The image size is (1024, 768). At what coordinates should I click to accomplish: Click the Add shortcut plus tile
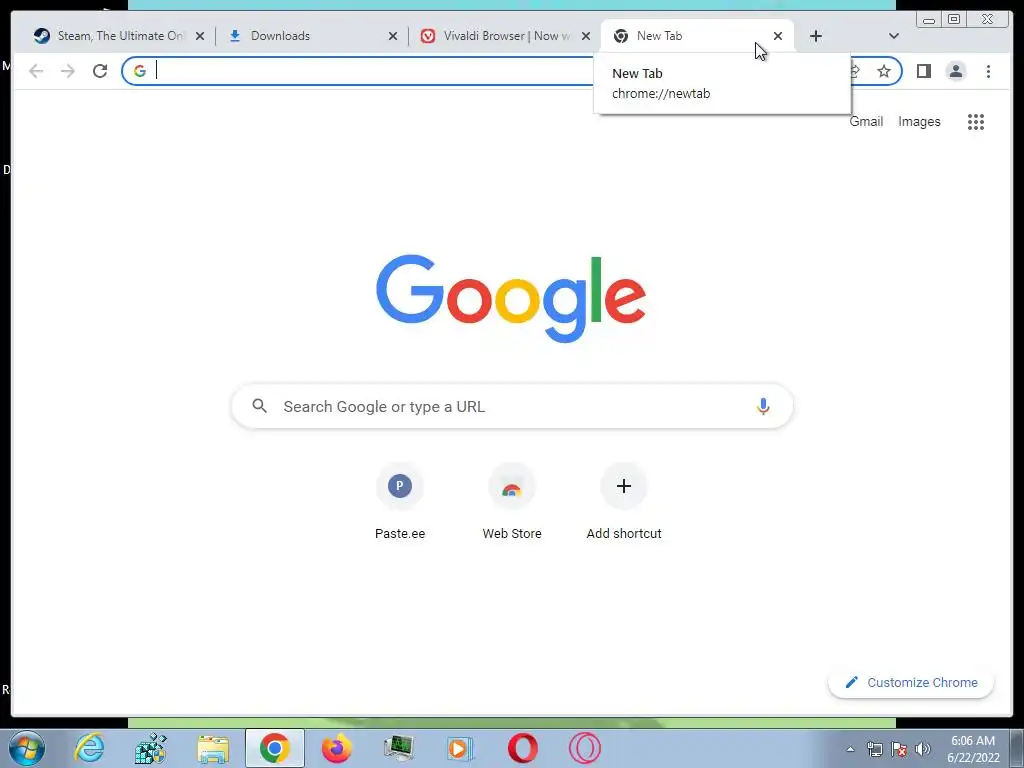pos(624,502)
